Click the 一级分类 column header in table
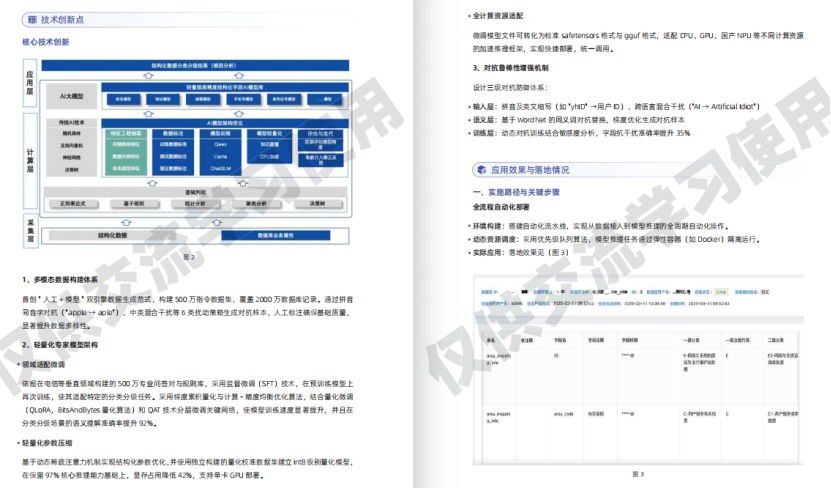This screenshot has height=488, width=831. coord(690,339)
